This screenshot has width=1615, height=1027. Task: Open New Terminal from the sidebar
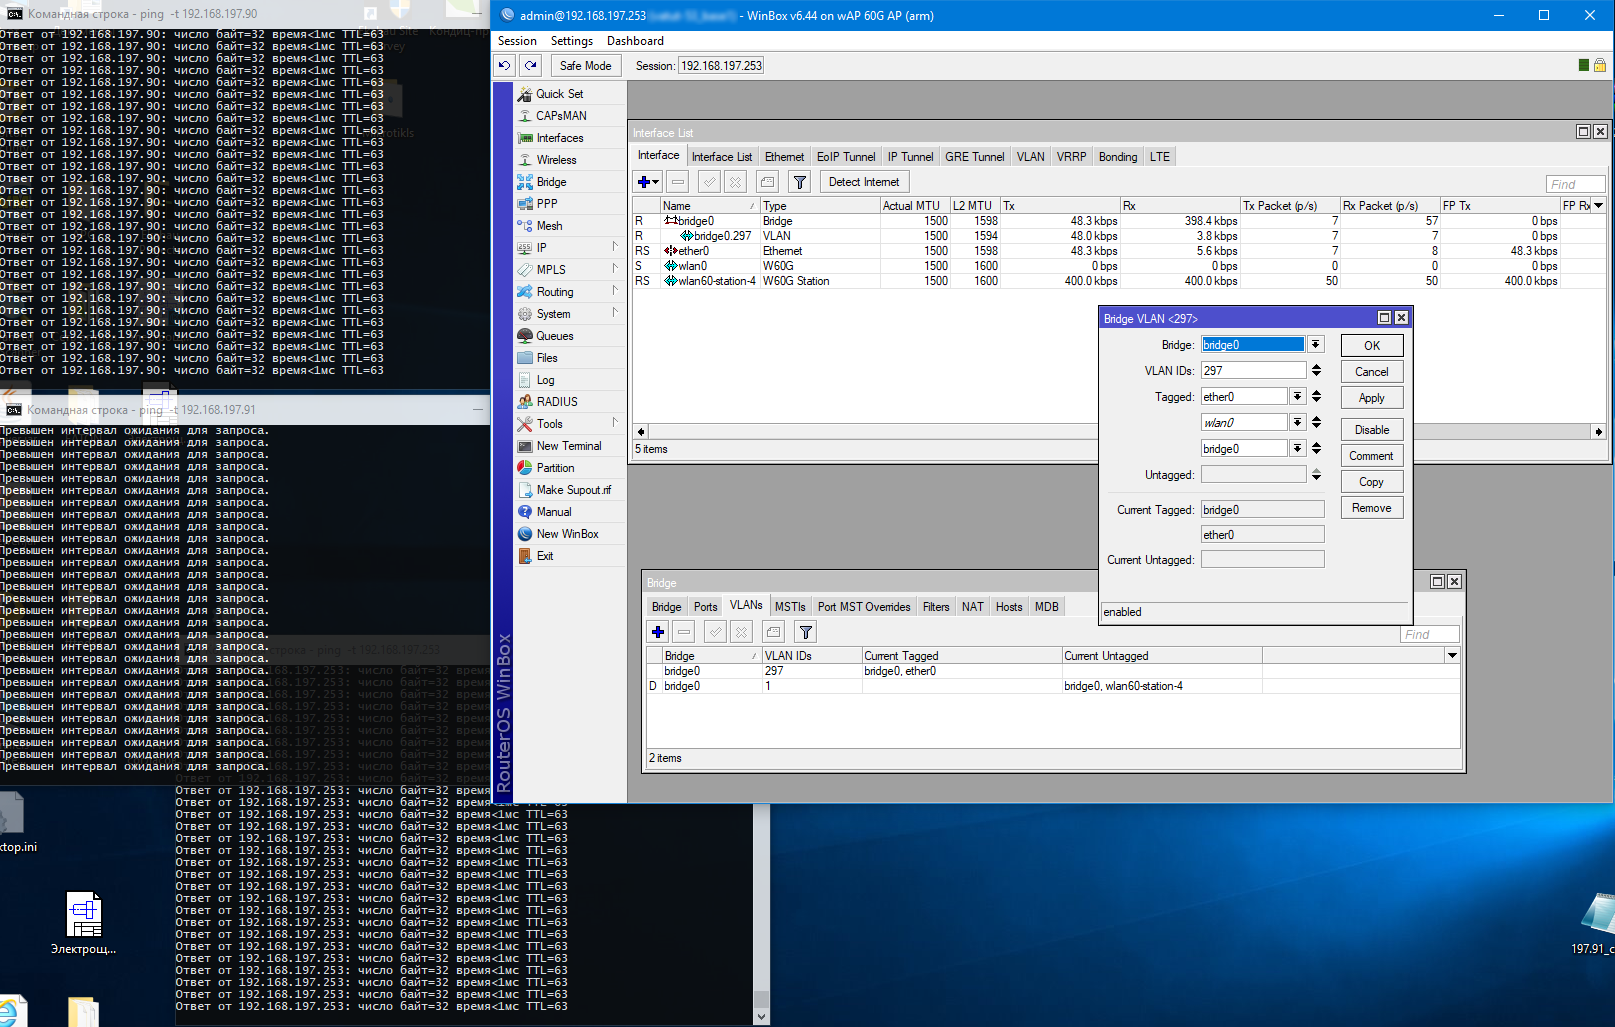click(x=568, y=446)
